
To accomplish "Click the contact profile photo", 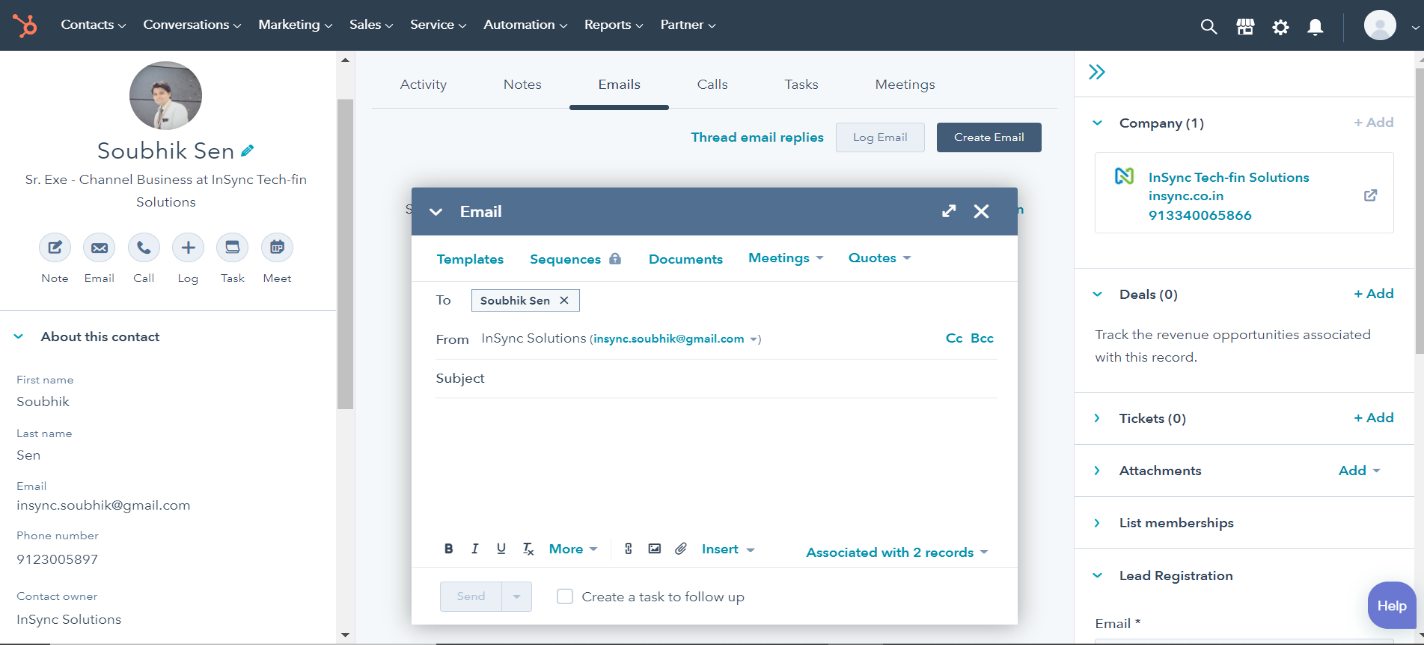I will 166,94.
